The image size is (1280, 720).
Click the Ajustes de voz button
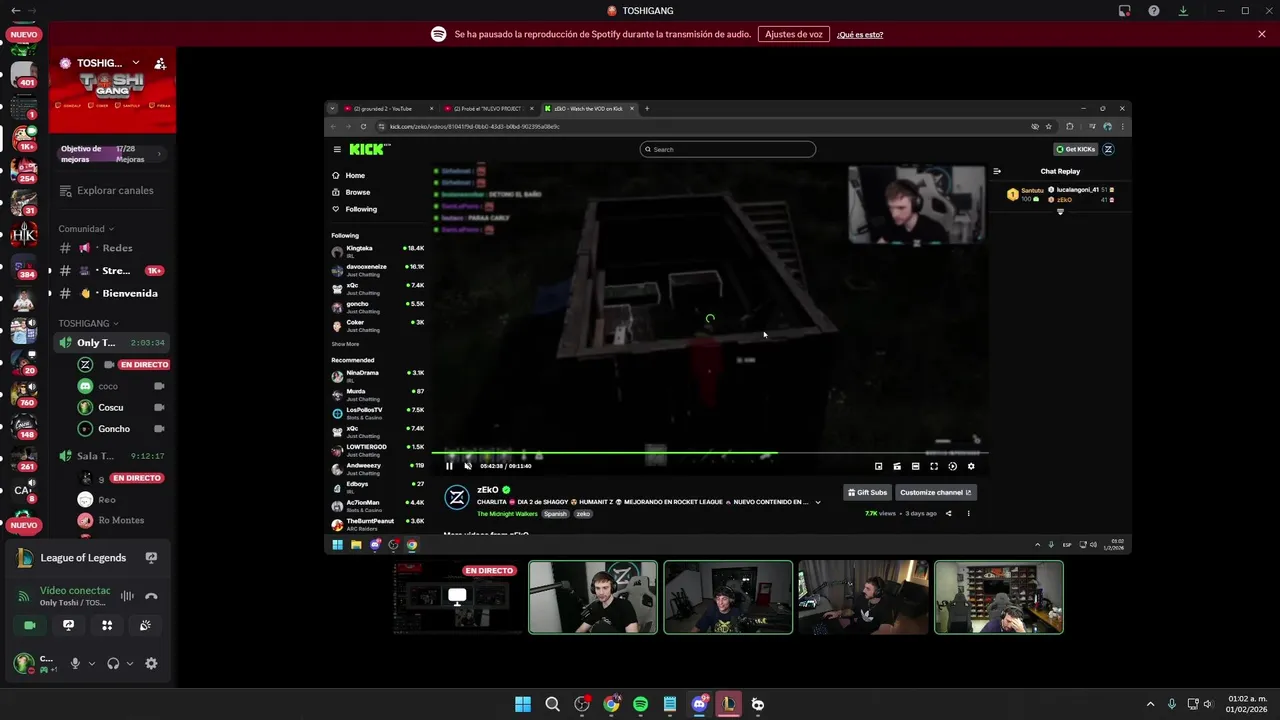(794, 34)
